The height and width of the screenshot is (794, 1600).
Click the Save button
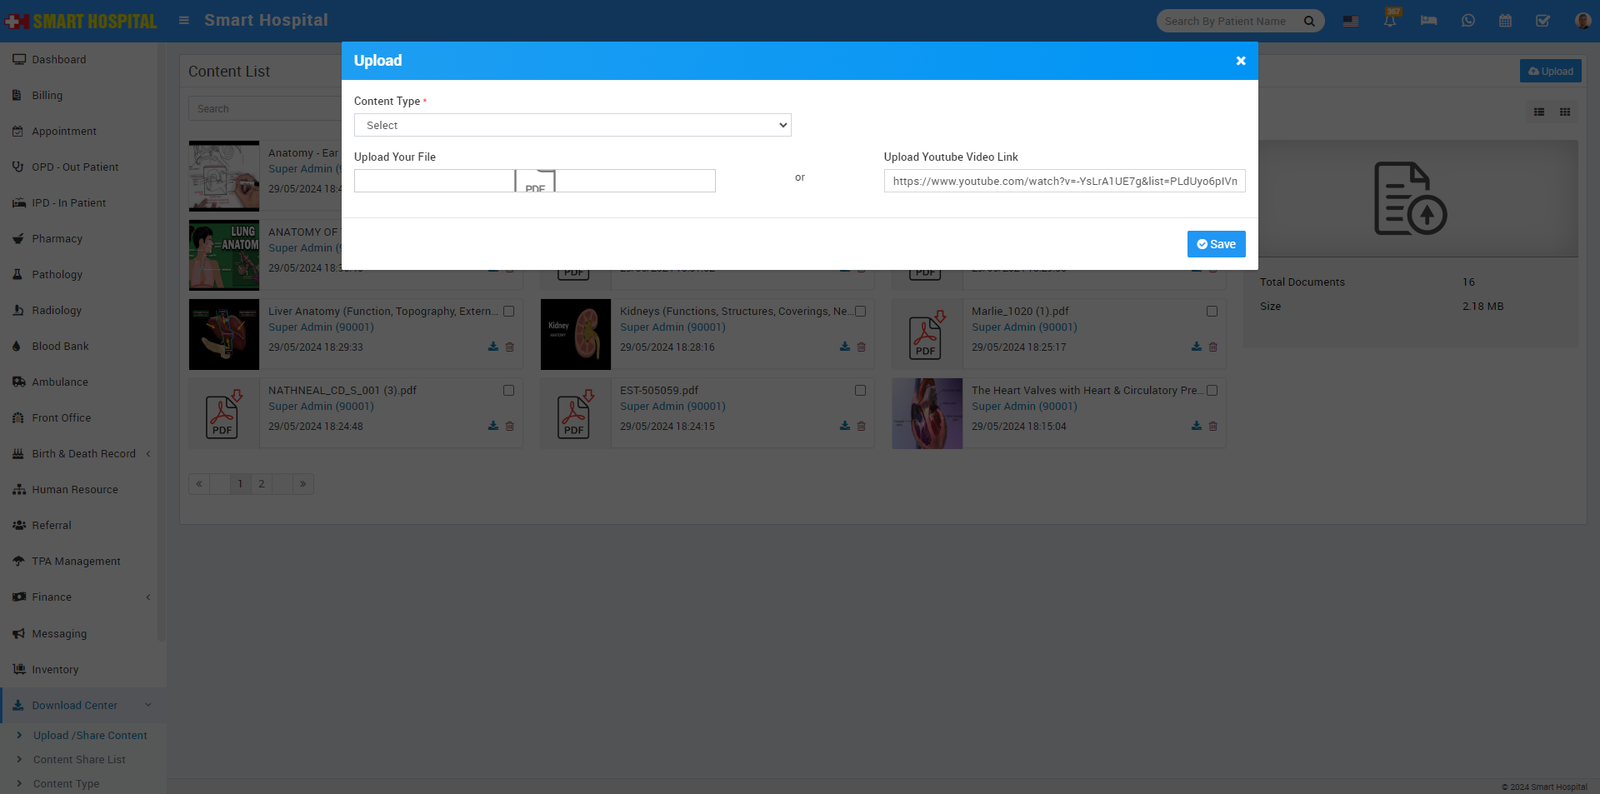point(1216,244)
